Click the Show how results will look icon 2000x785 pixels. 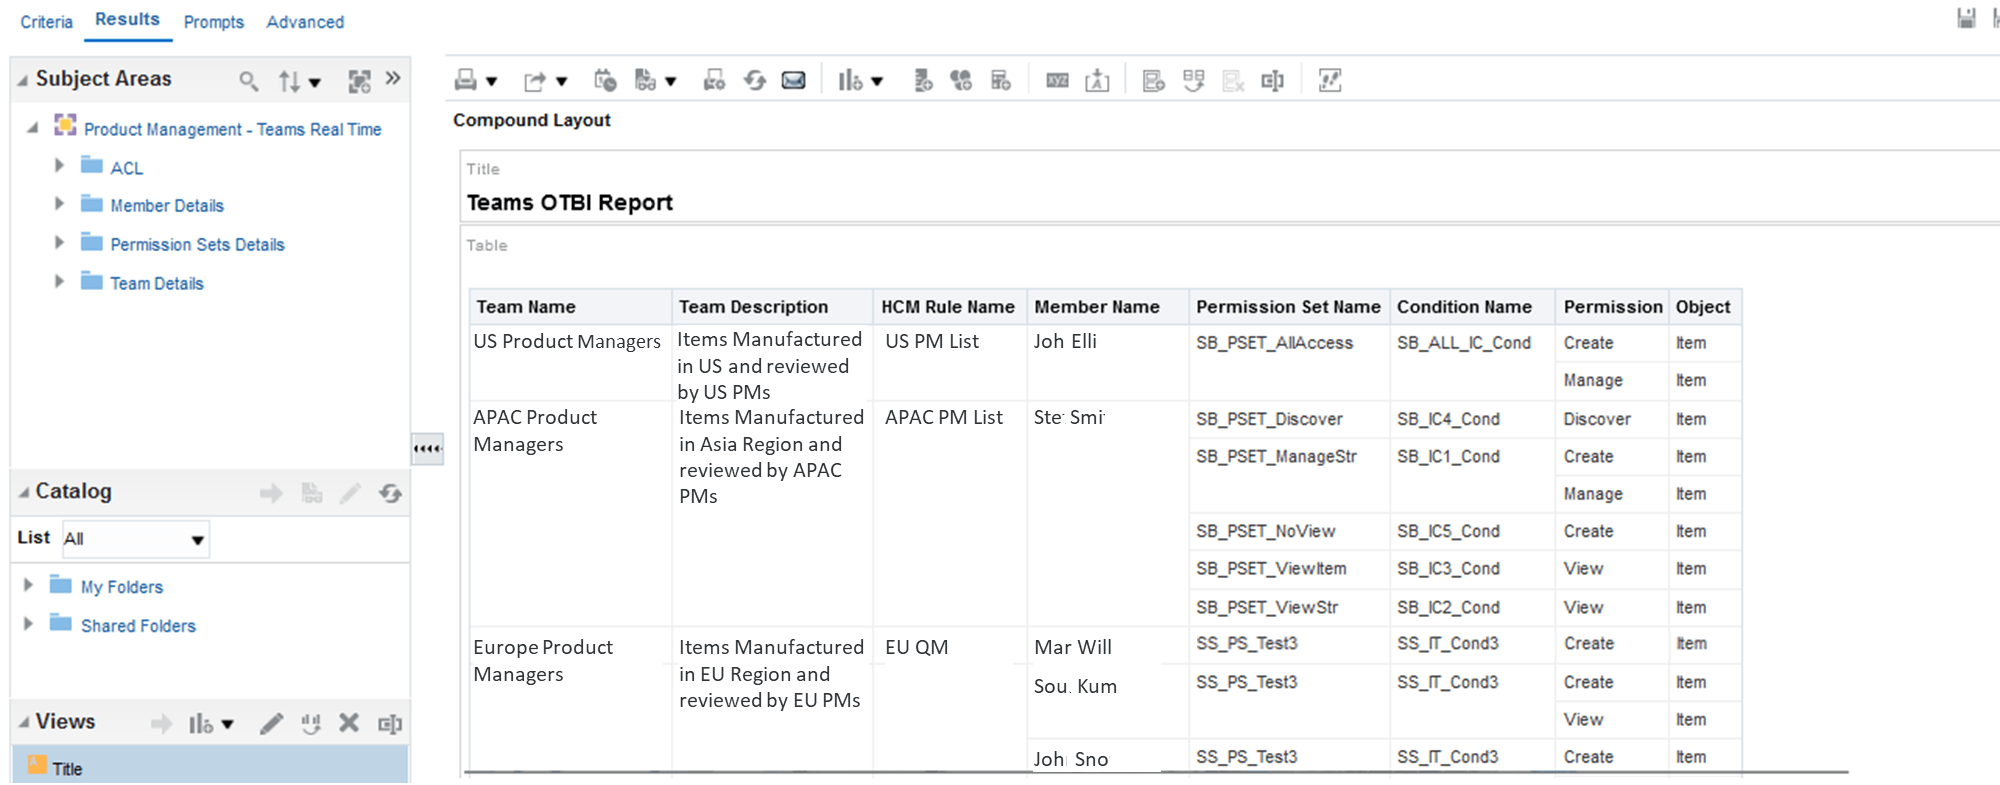point(646,80)
